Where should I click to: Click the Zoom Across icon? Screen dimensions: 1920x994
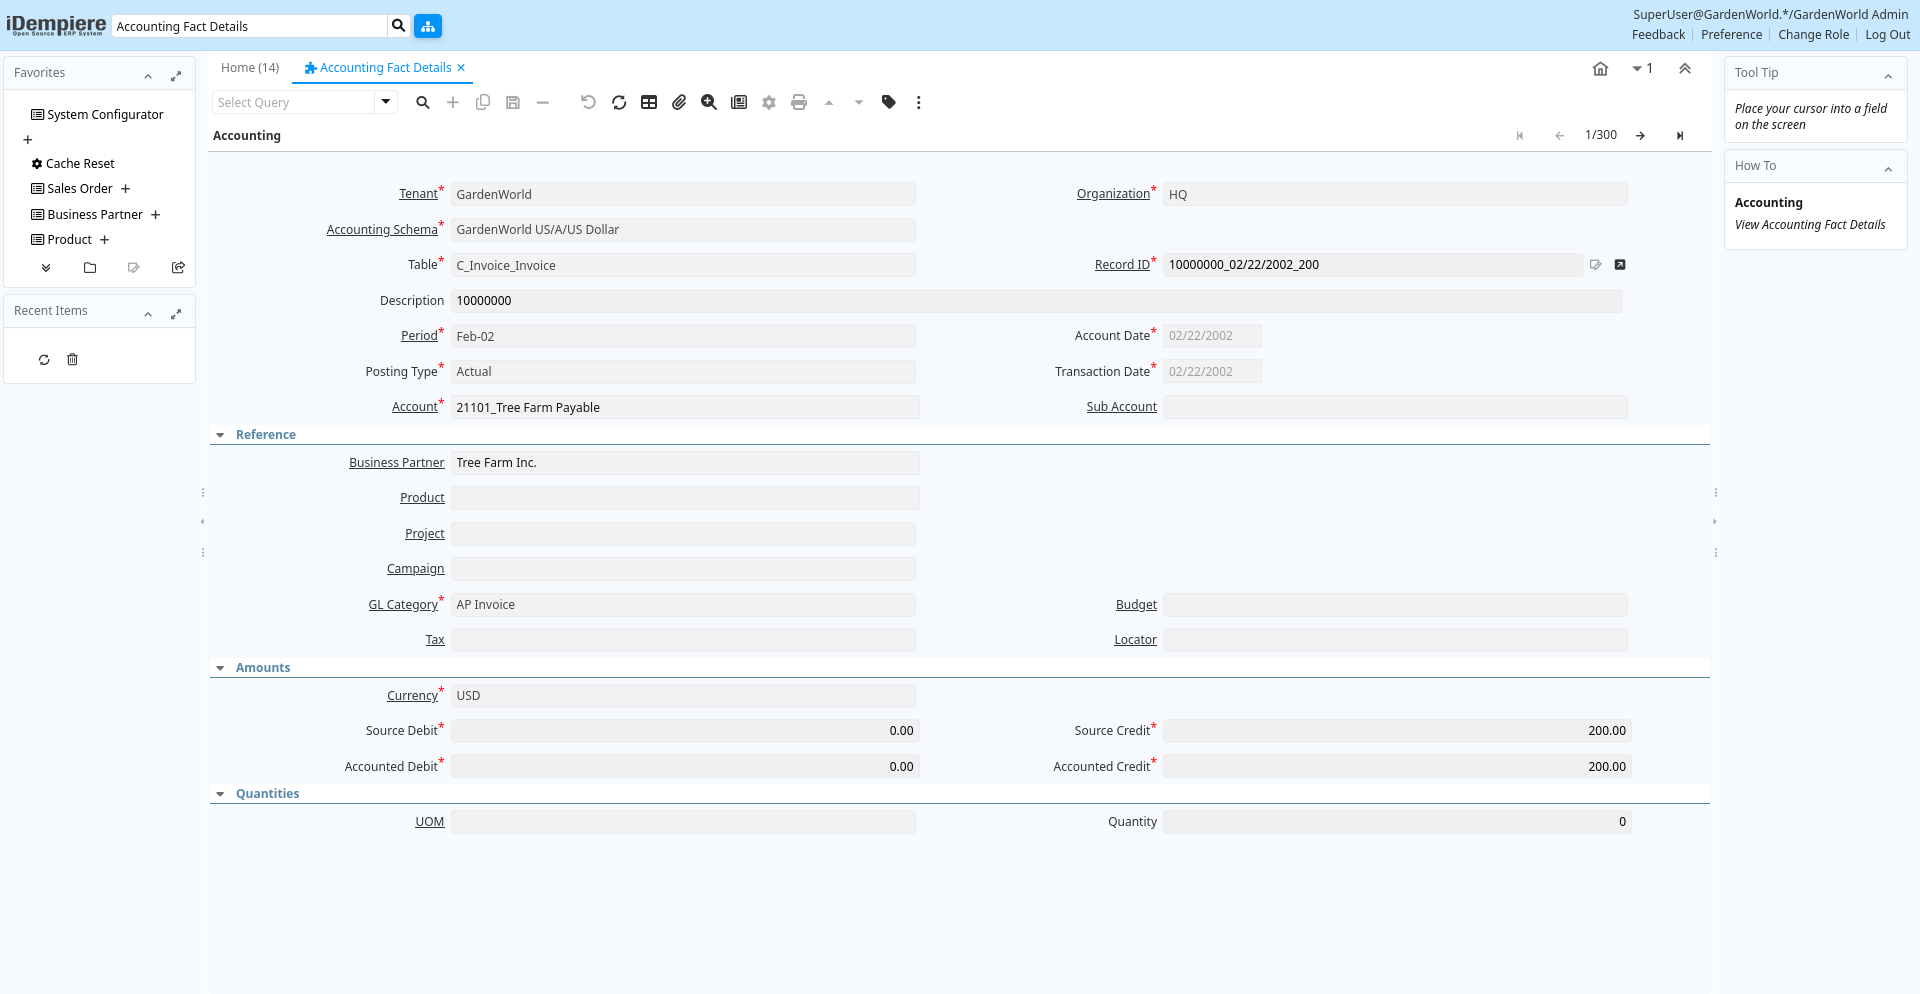coord(709,102)
